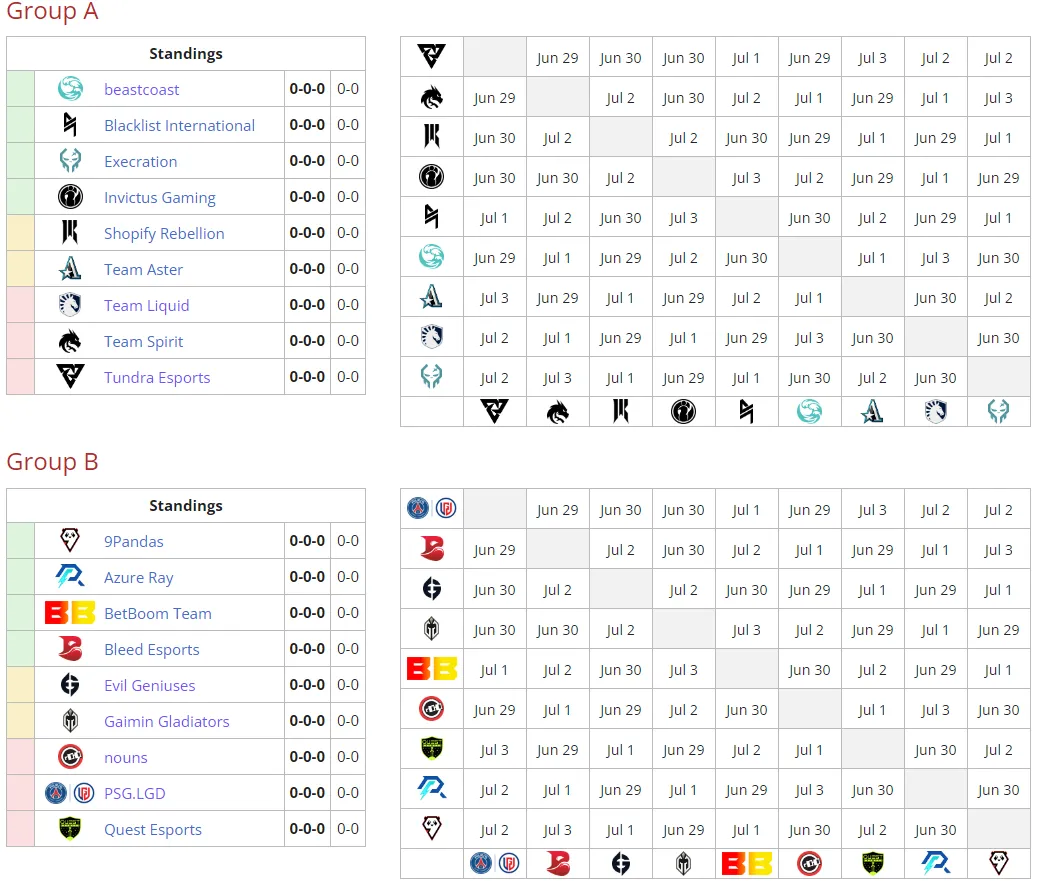Click beastcoast's 0-0-0 series record
1049x881 pixels.
coord(307,89)
